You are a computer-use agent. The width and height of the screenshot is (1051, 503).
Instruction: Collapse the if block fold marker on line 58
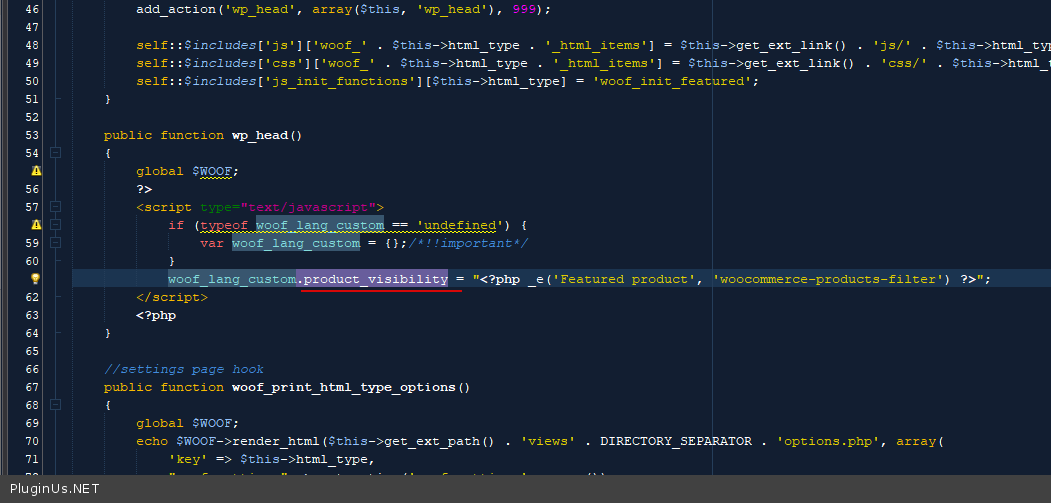(56, 225)
